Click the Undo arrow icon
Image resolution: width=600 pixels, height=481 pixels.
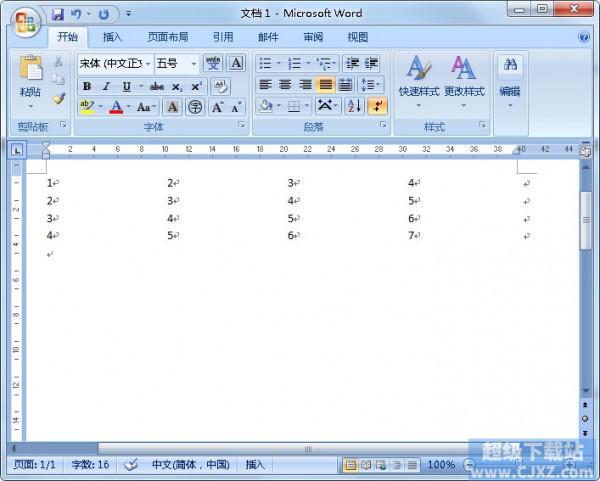(x=76, y=14)
